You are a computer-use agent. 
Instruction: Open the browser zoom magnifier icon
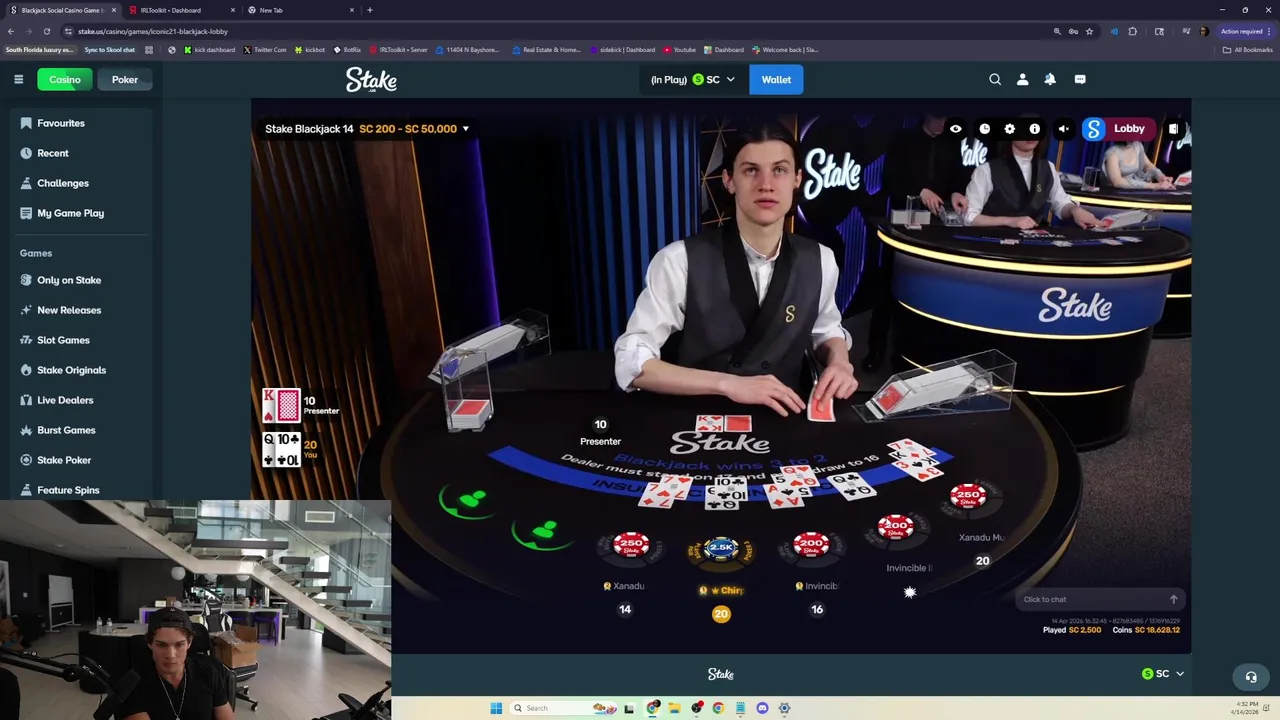(1057, 31)
